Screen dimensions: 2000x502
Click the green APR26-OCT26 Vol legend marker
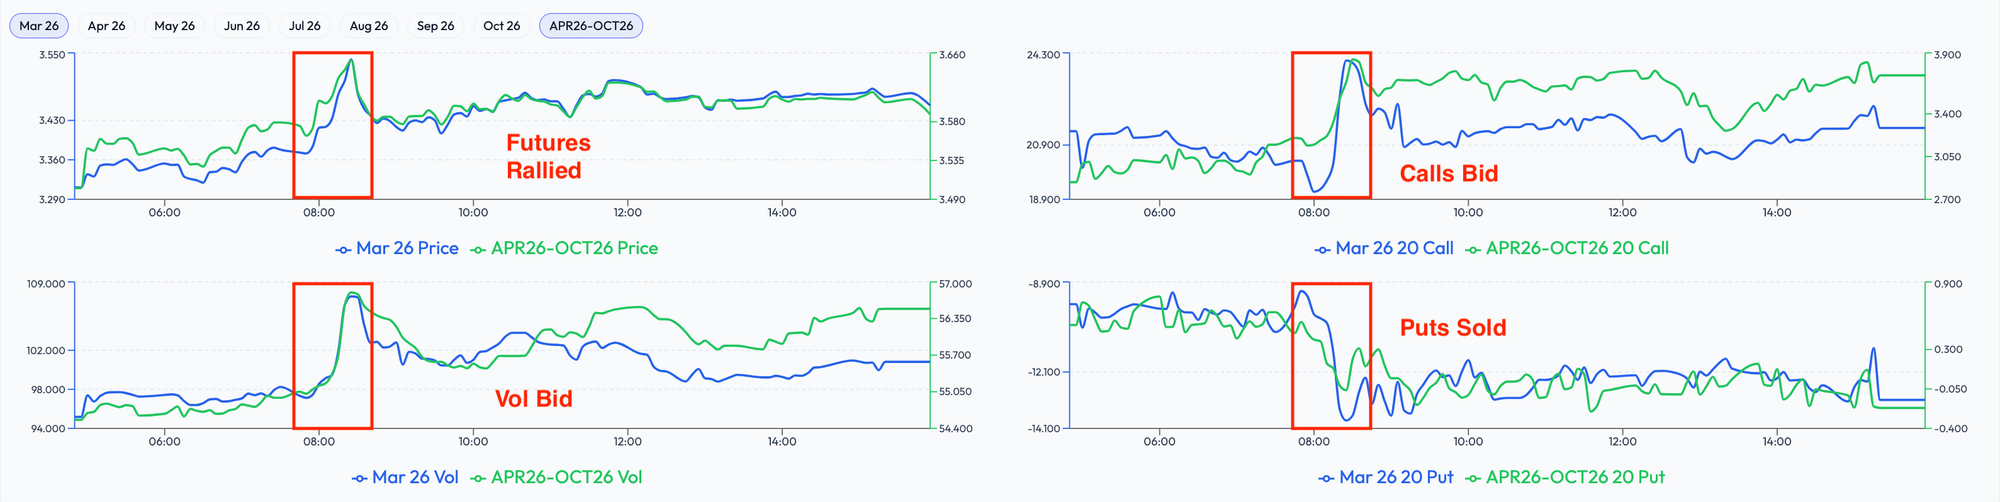tap(478, 478)
